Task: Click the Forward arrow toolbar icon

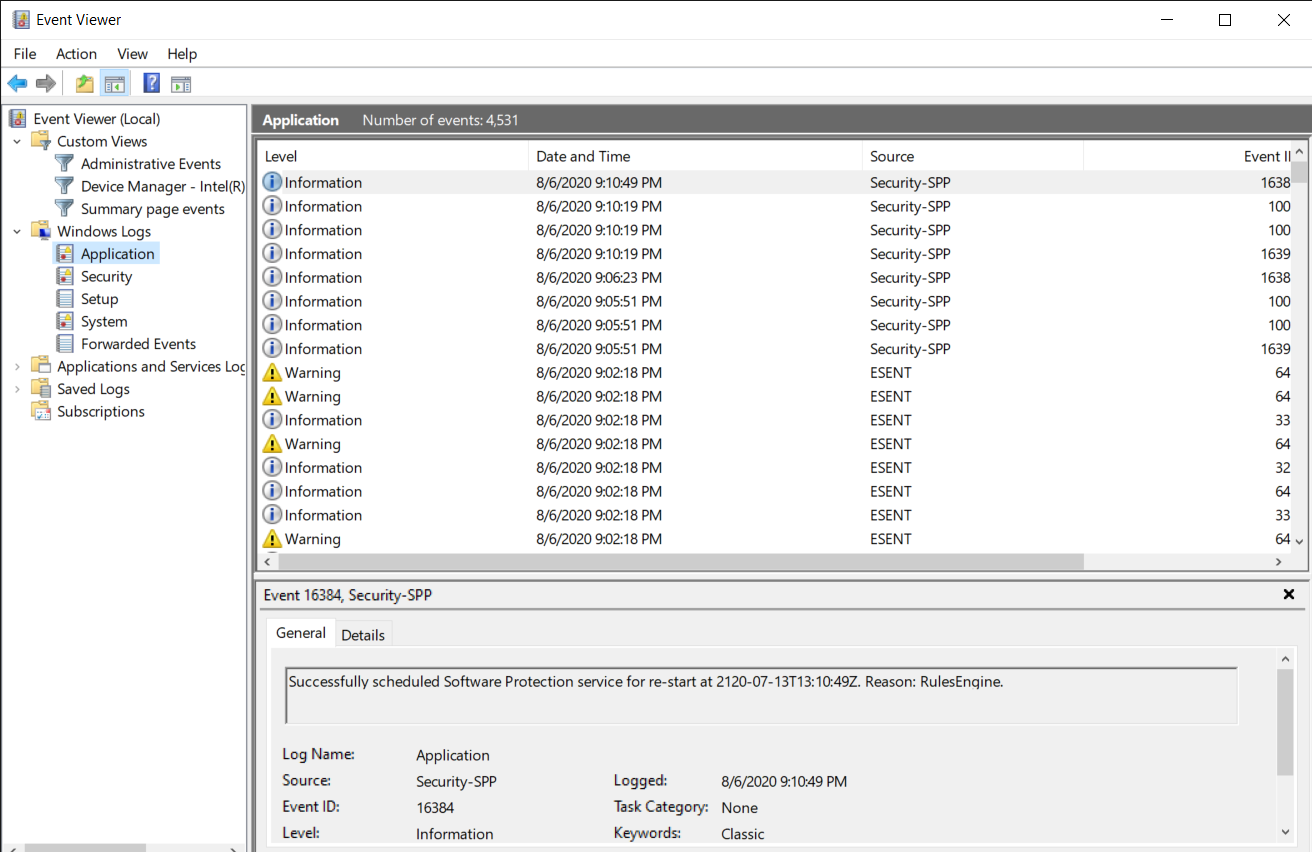Action: pos(45,84)
